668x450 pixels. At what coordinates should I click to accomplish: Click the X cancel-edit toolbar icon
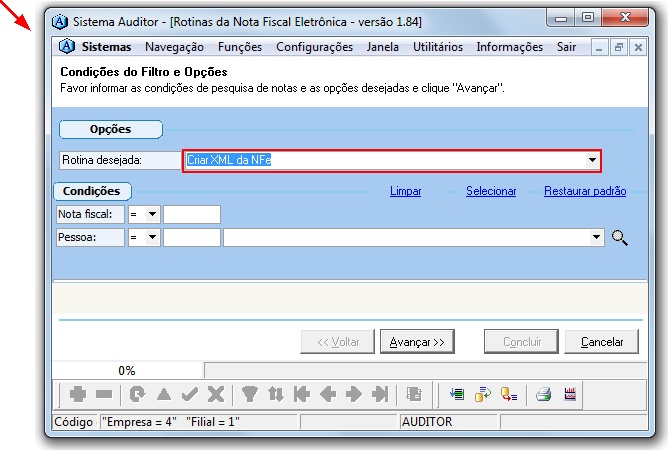[216, 394]
